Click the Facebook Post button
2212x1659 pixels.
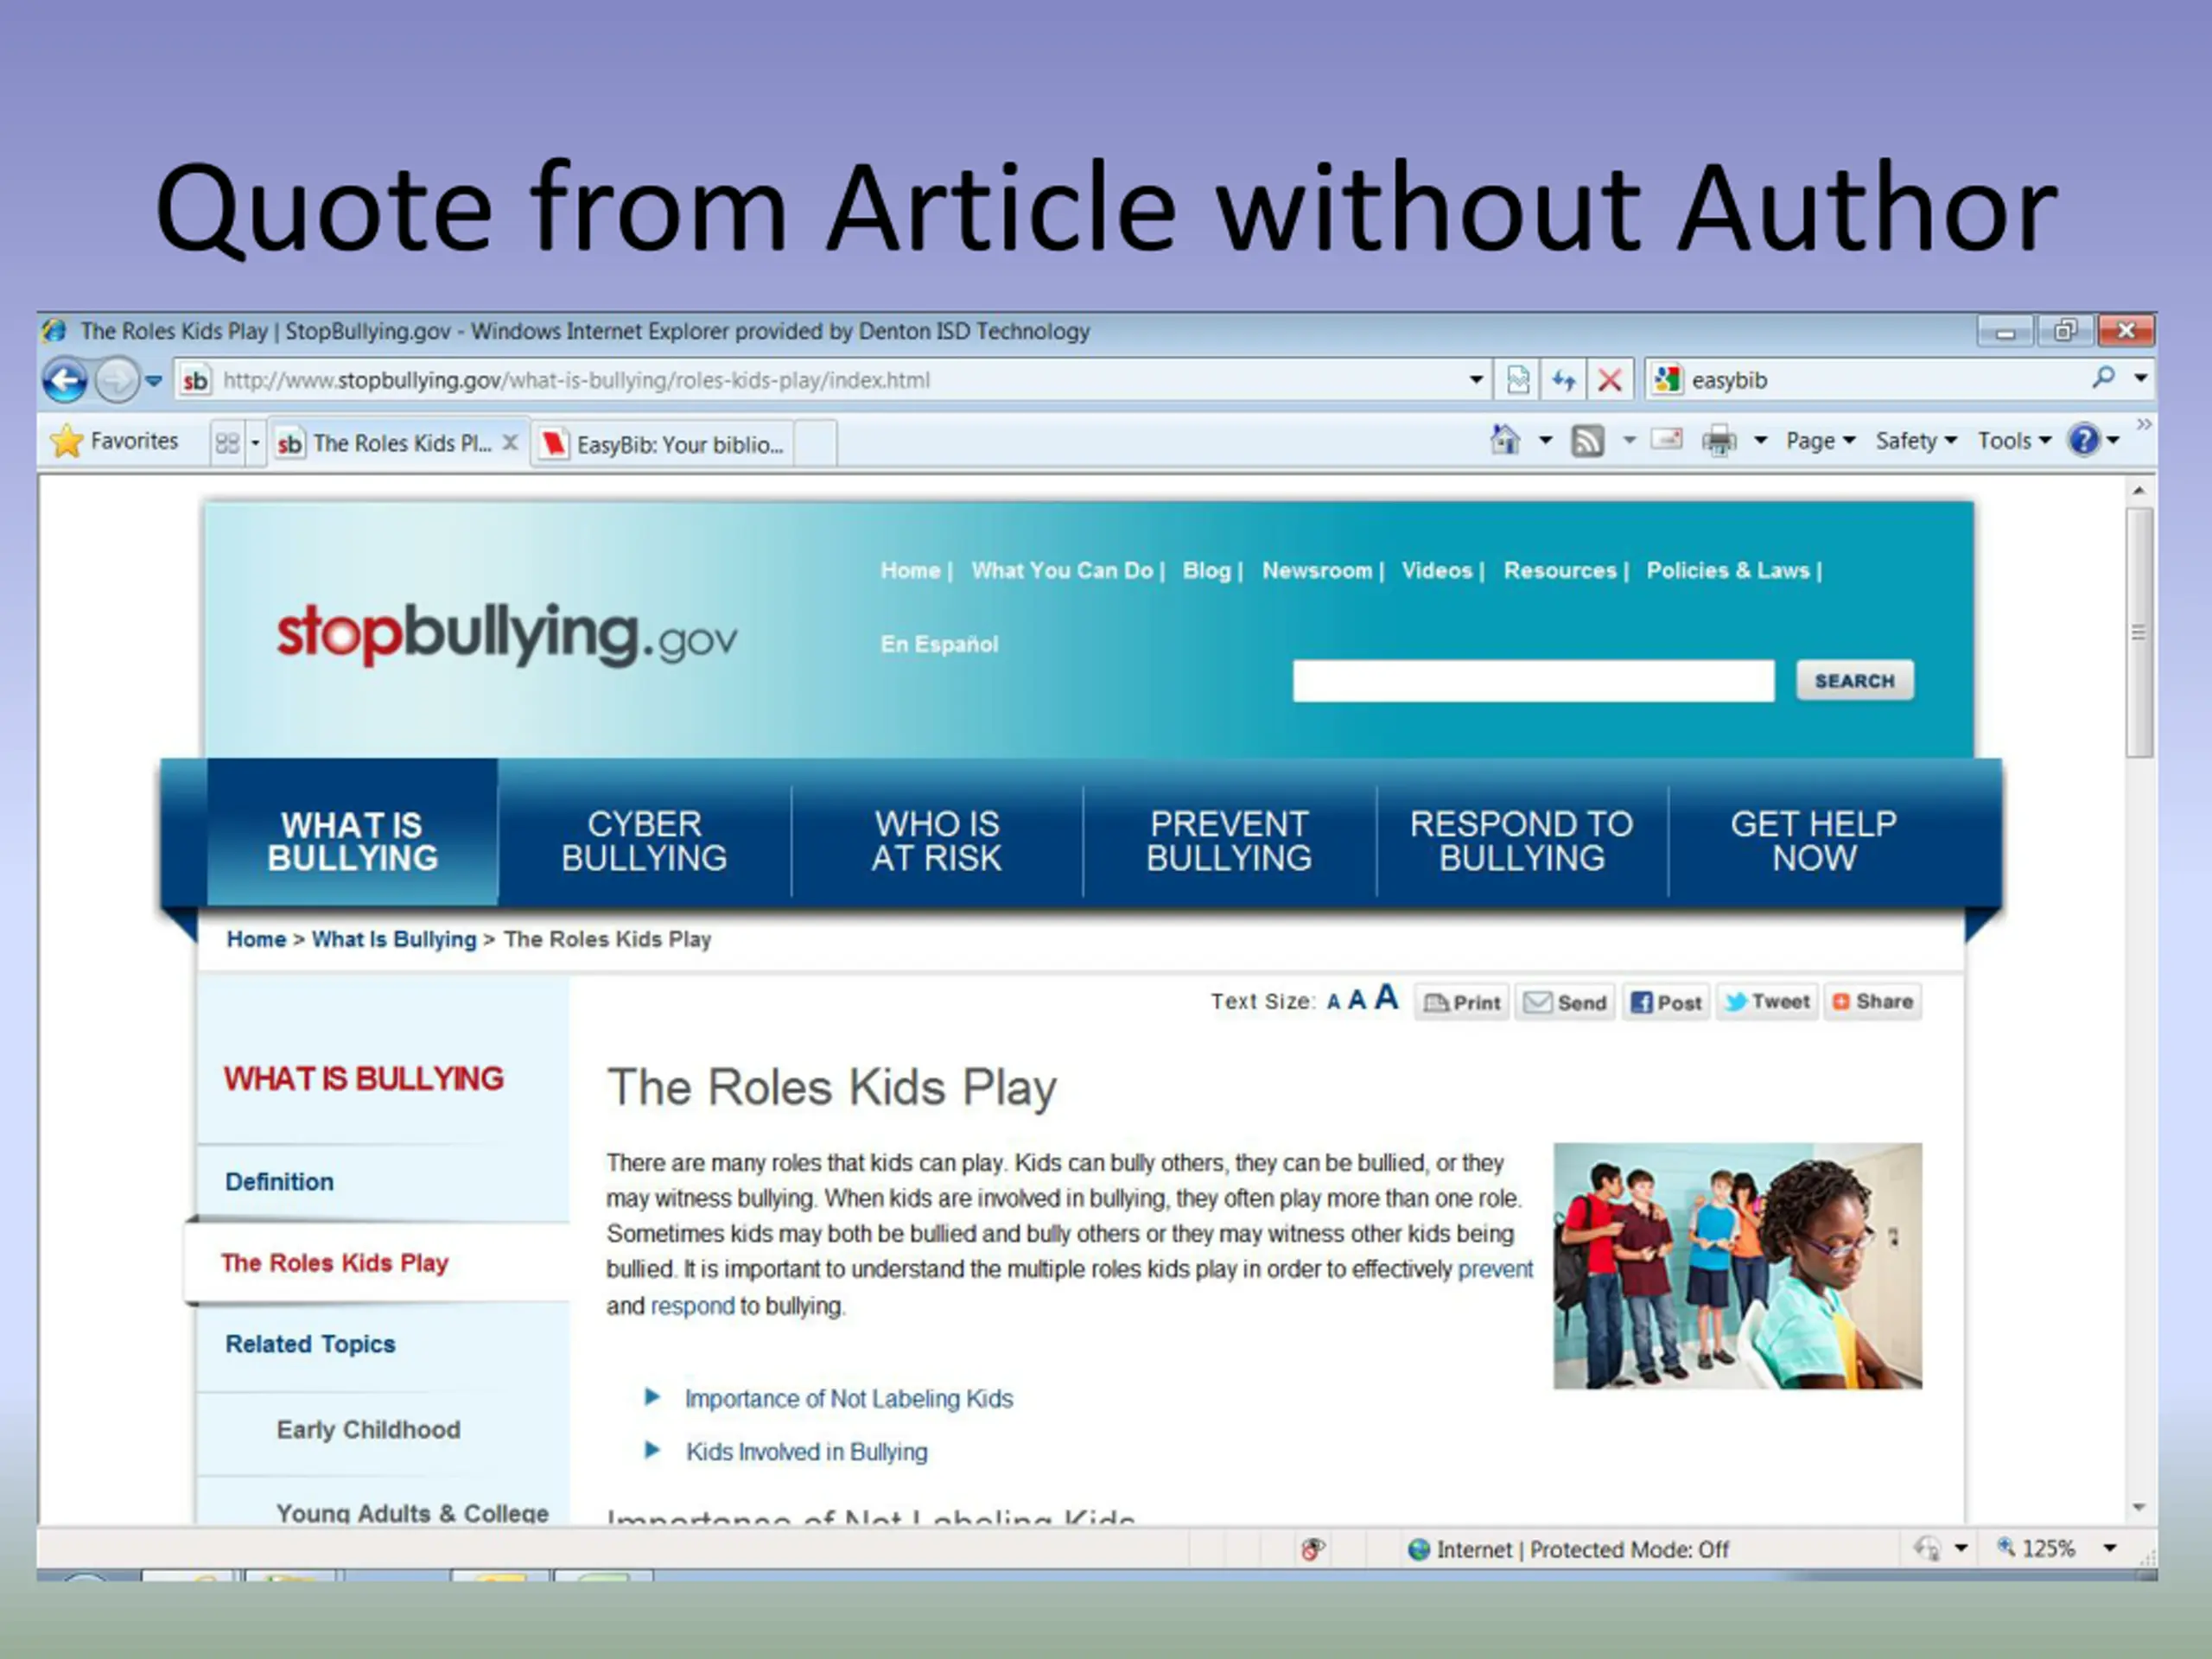(1666, 1002)
